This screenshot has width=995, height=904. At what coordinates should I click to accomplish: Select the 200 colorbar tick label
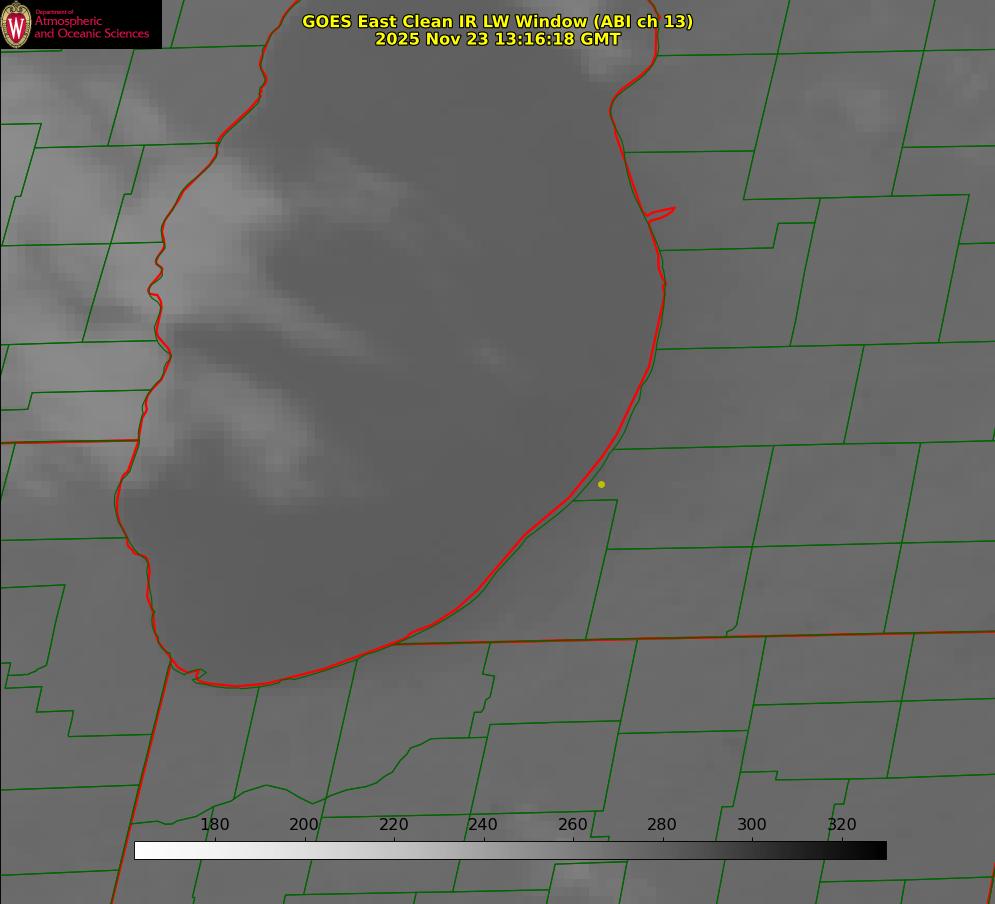304,825
